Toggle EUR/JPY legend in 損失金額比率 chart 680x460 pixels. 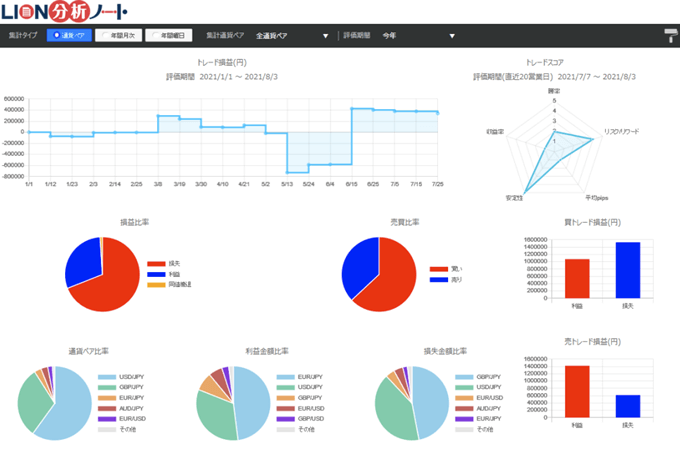pos(478,419)
